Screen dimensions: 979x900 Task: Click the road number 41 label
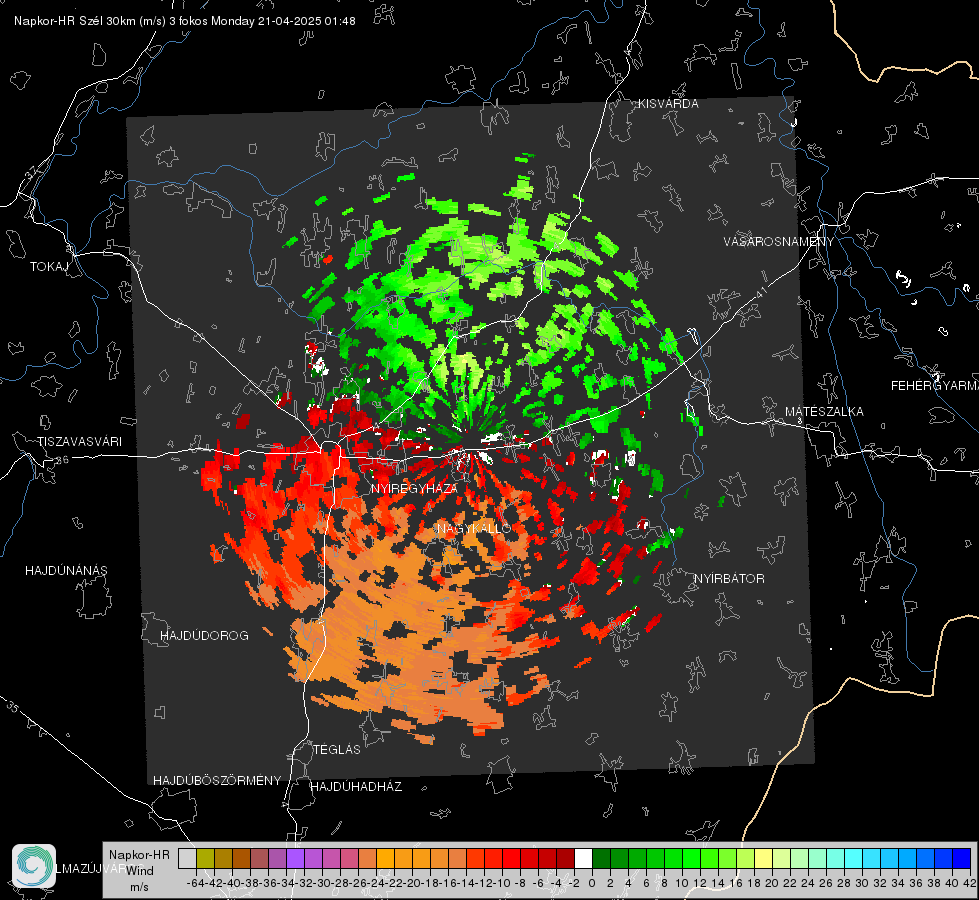tap(760, 292)
